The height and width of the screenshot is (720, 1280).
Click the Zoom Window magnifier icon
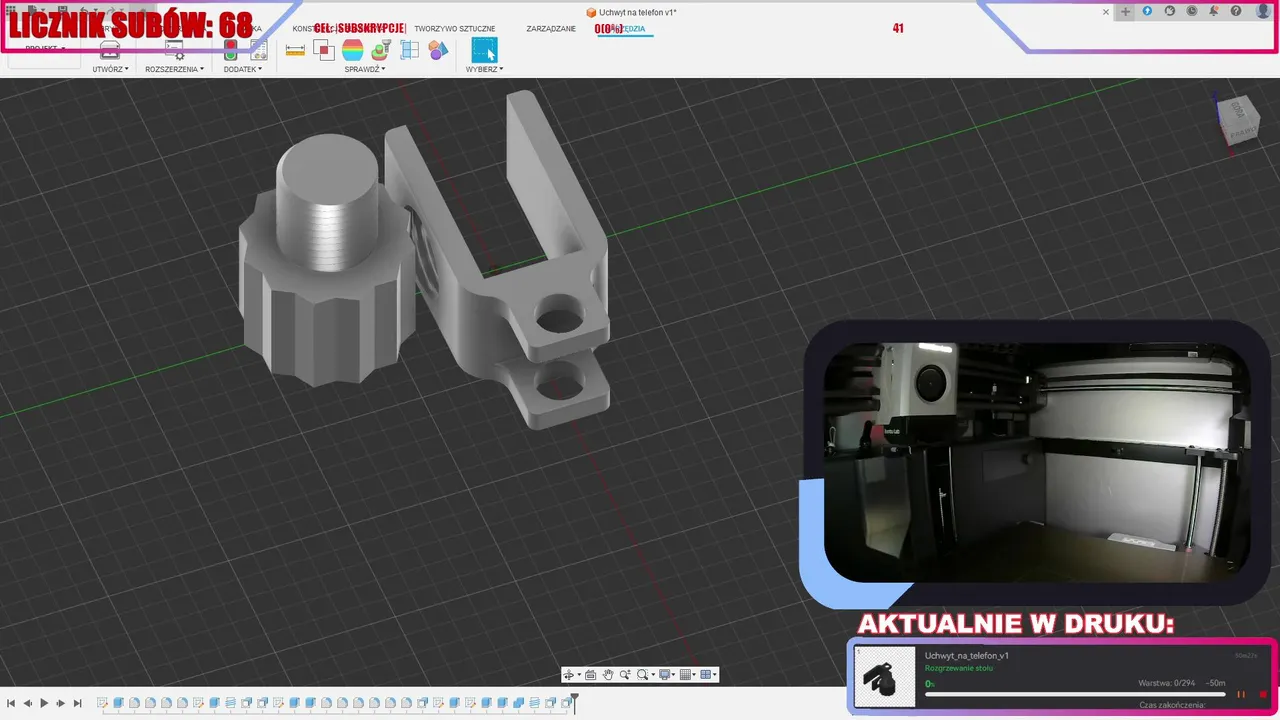(643, 675)
